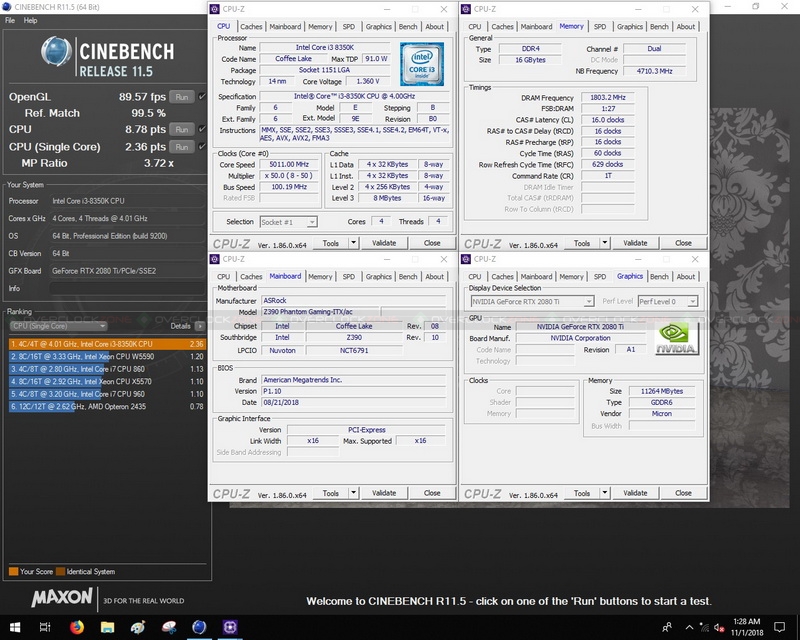Switch to Cinebench via its taskbar icon
This screenshot has width=800, height=640.
(x=199, y=627)
